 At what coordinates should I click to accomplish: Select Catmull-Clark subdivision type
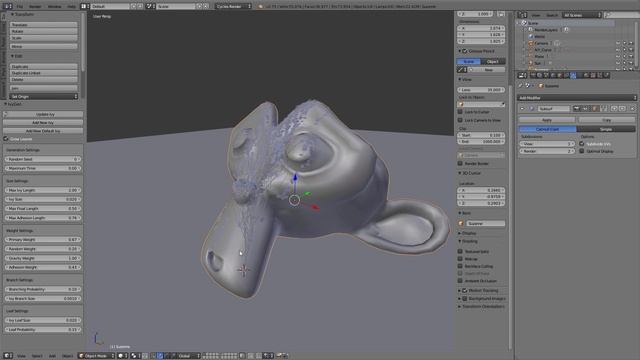[547, 129]
